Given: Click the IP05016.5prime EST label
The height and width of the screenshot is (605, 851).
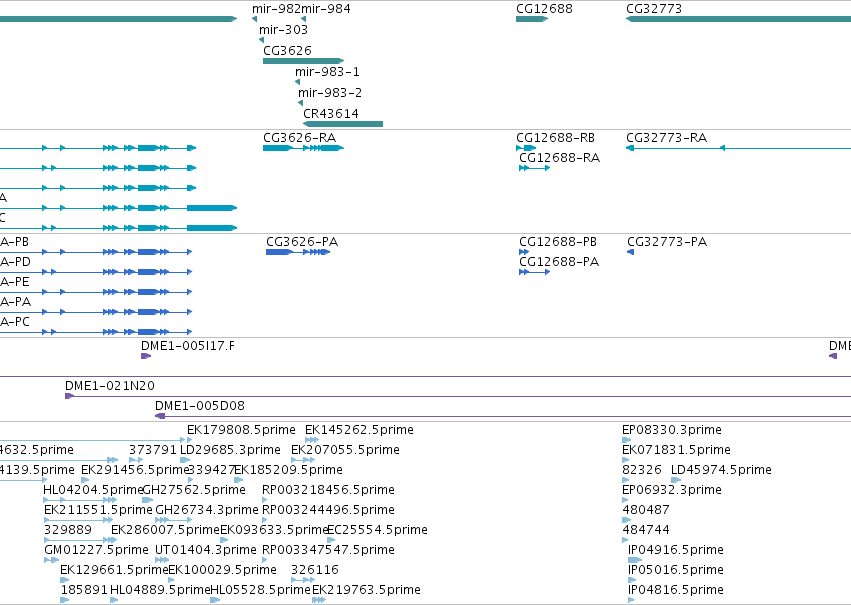Looking at the screenshot, I should 676,570.
